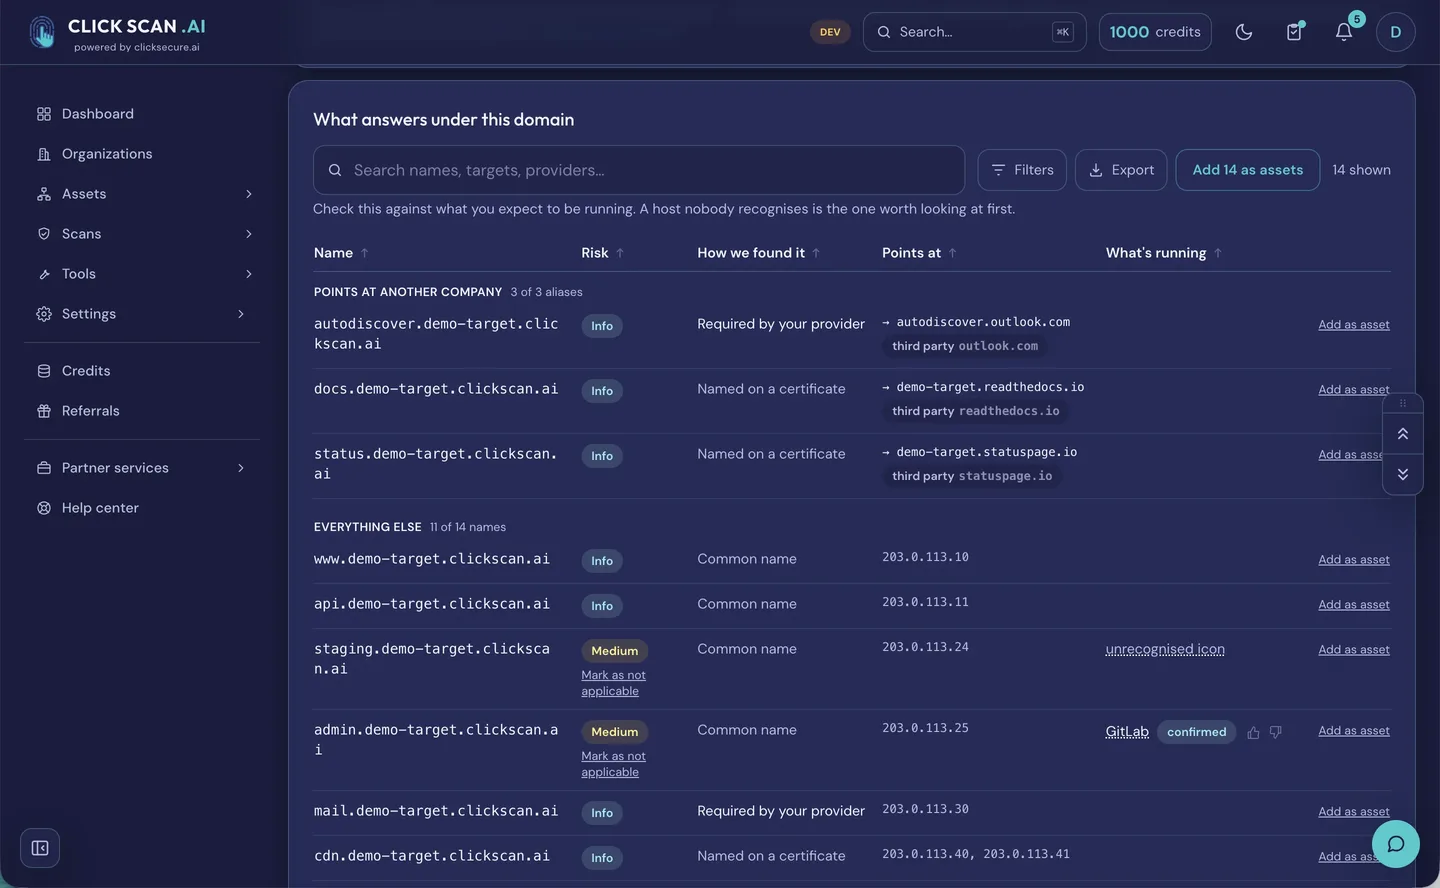Click the DEV environment badge
Viewport: 1440px width, 888px height.
click(830, 32)
